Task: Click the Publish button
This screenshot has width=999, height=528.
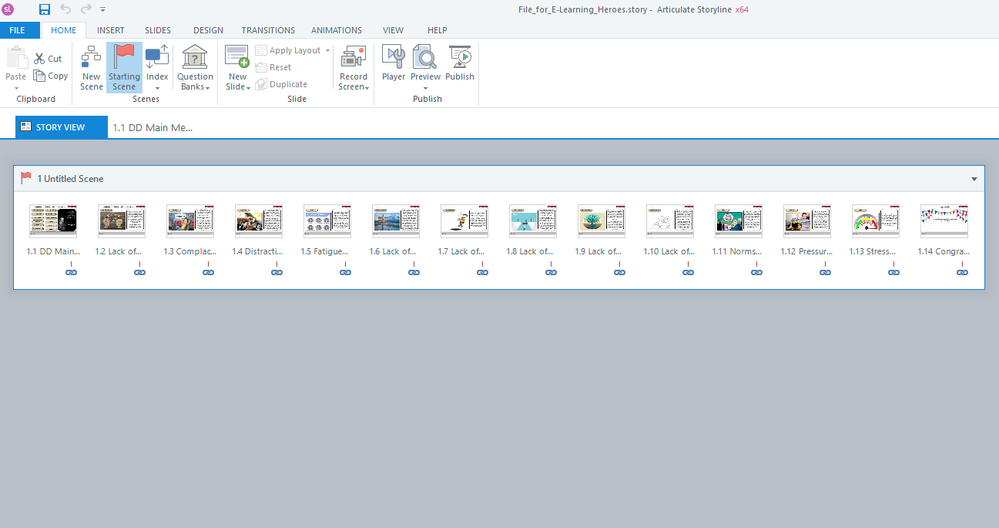Action: click(459, 63)
